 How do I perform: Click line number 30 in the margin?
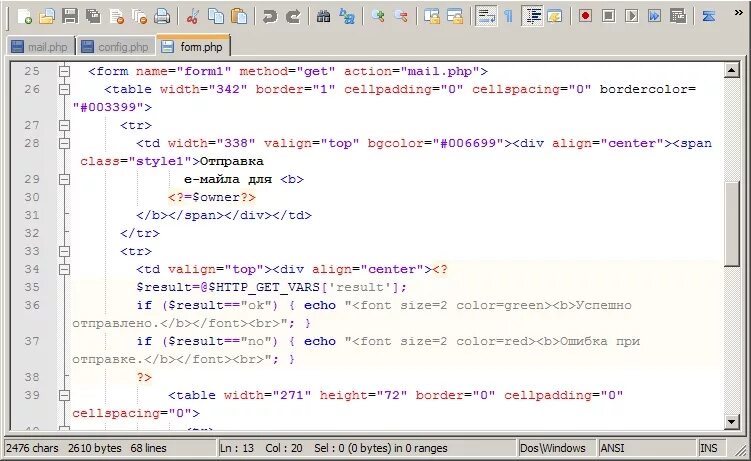point(32,197)
